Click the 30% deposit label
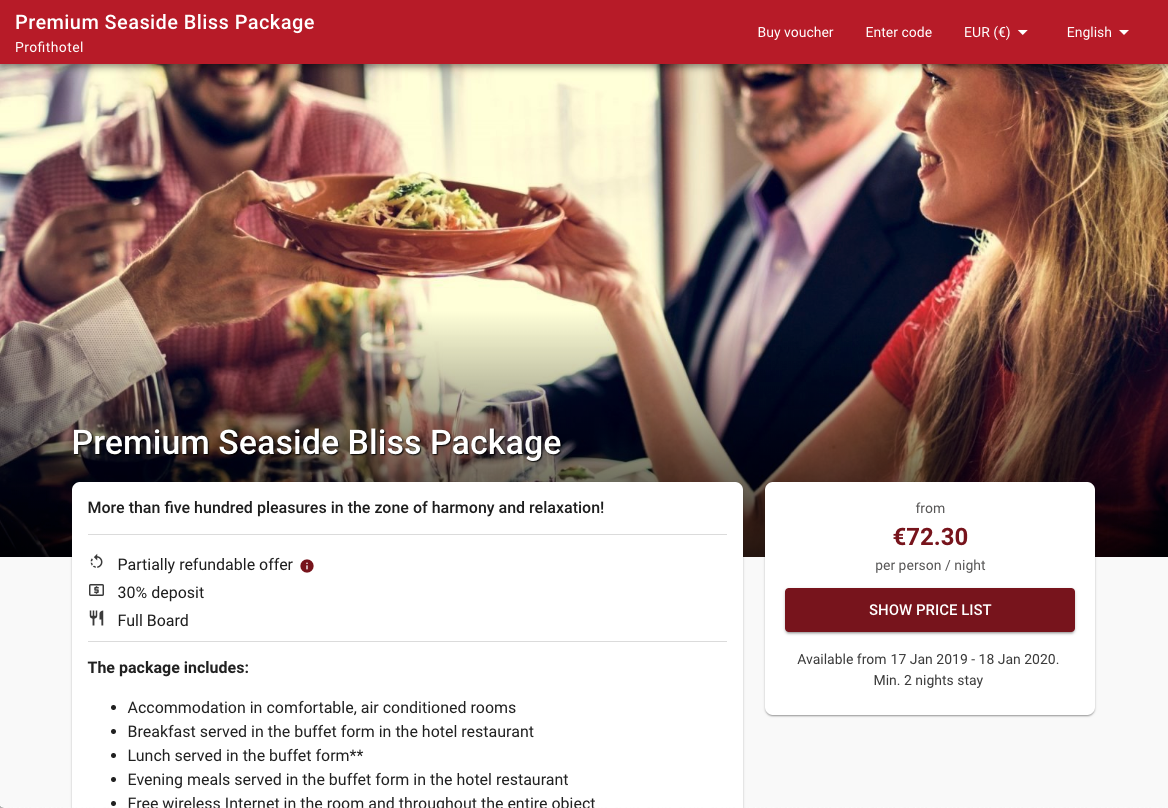This screenshot has height=808, width=1168. coord(160,593)
